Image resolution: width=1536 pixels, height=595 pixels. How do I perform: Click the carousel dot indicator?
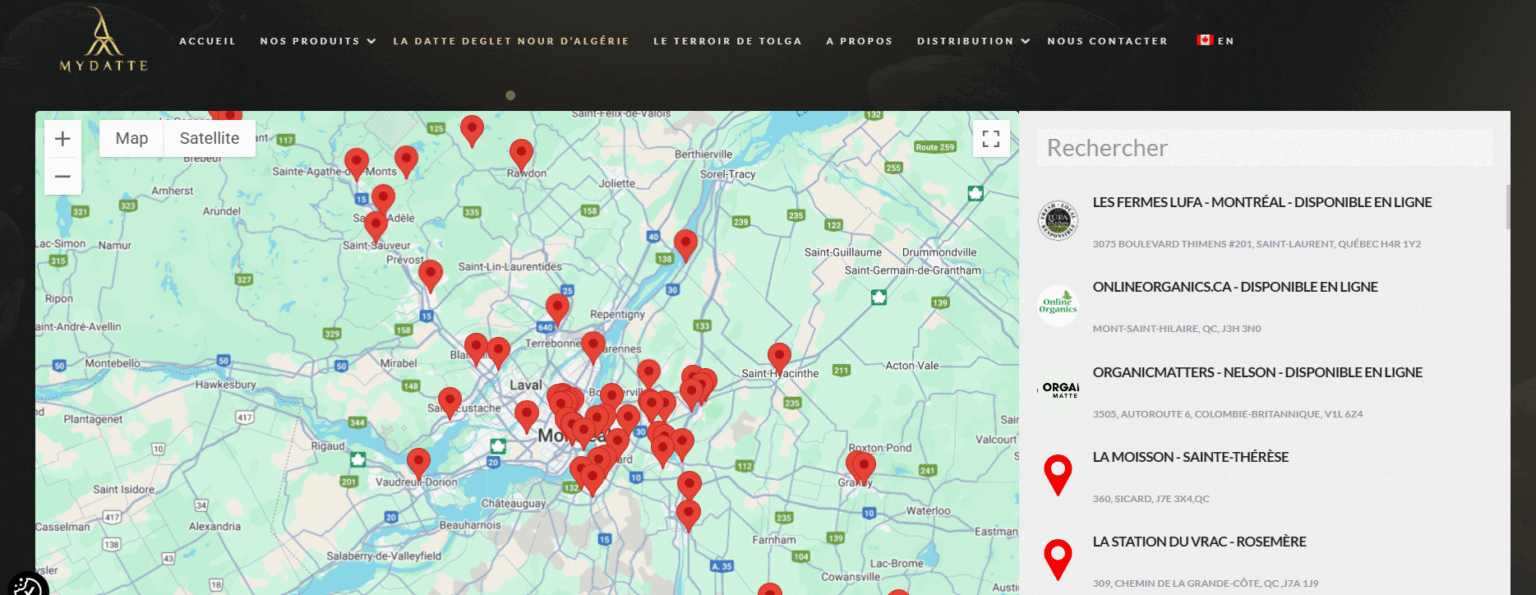pos(510,95)
